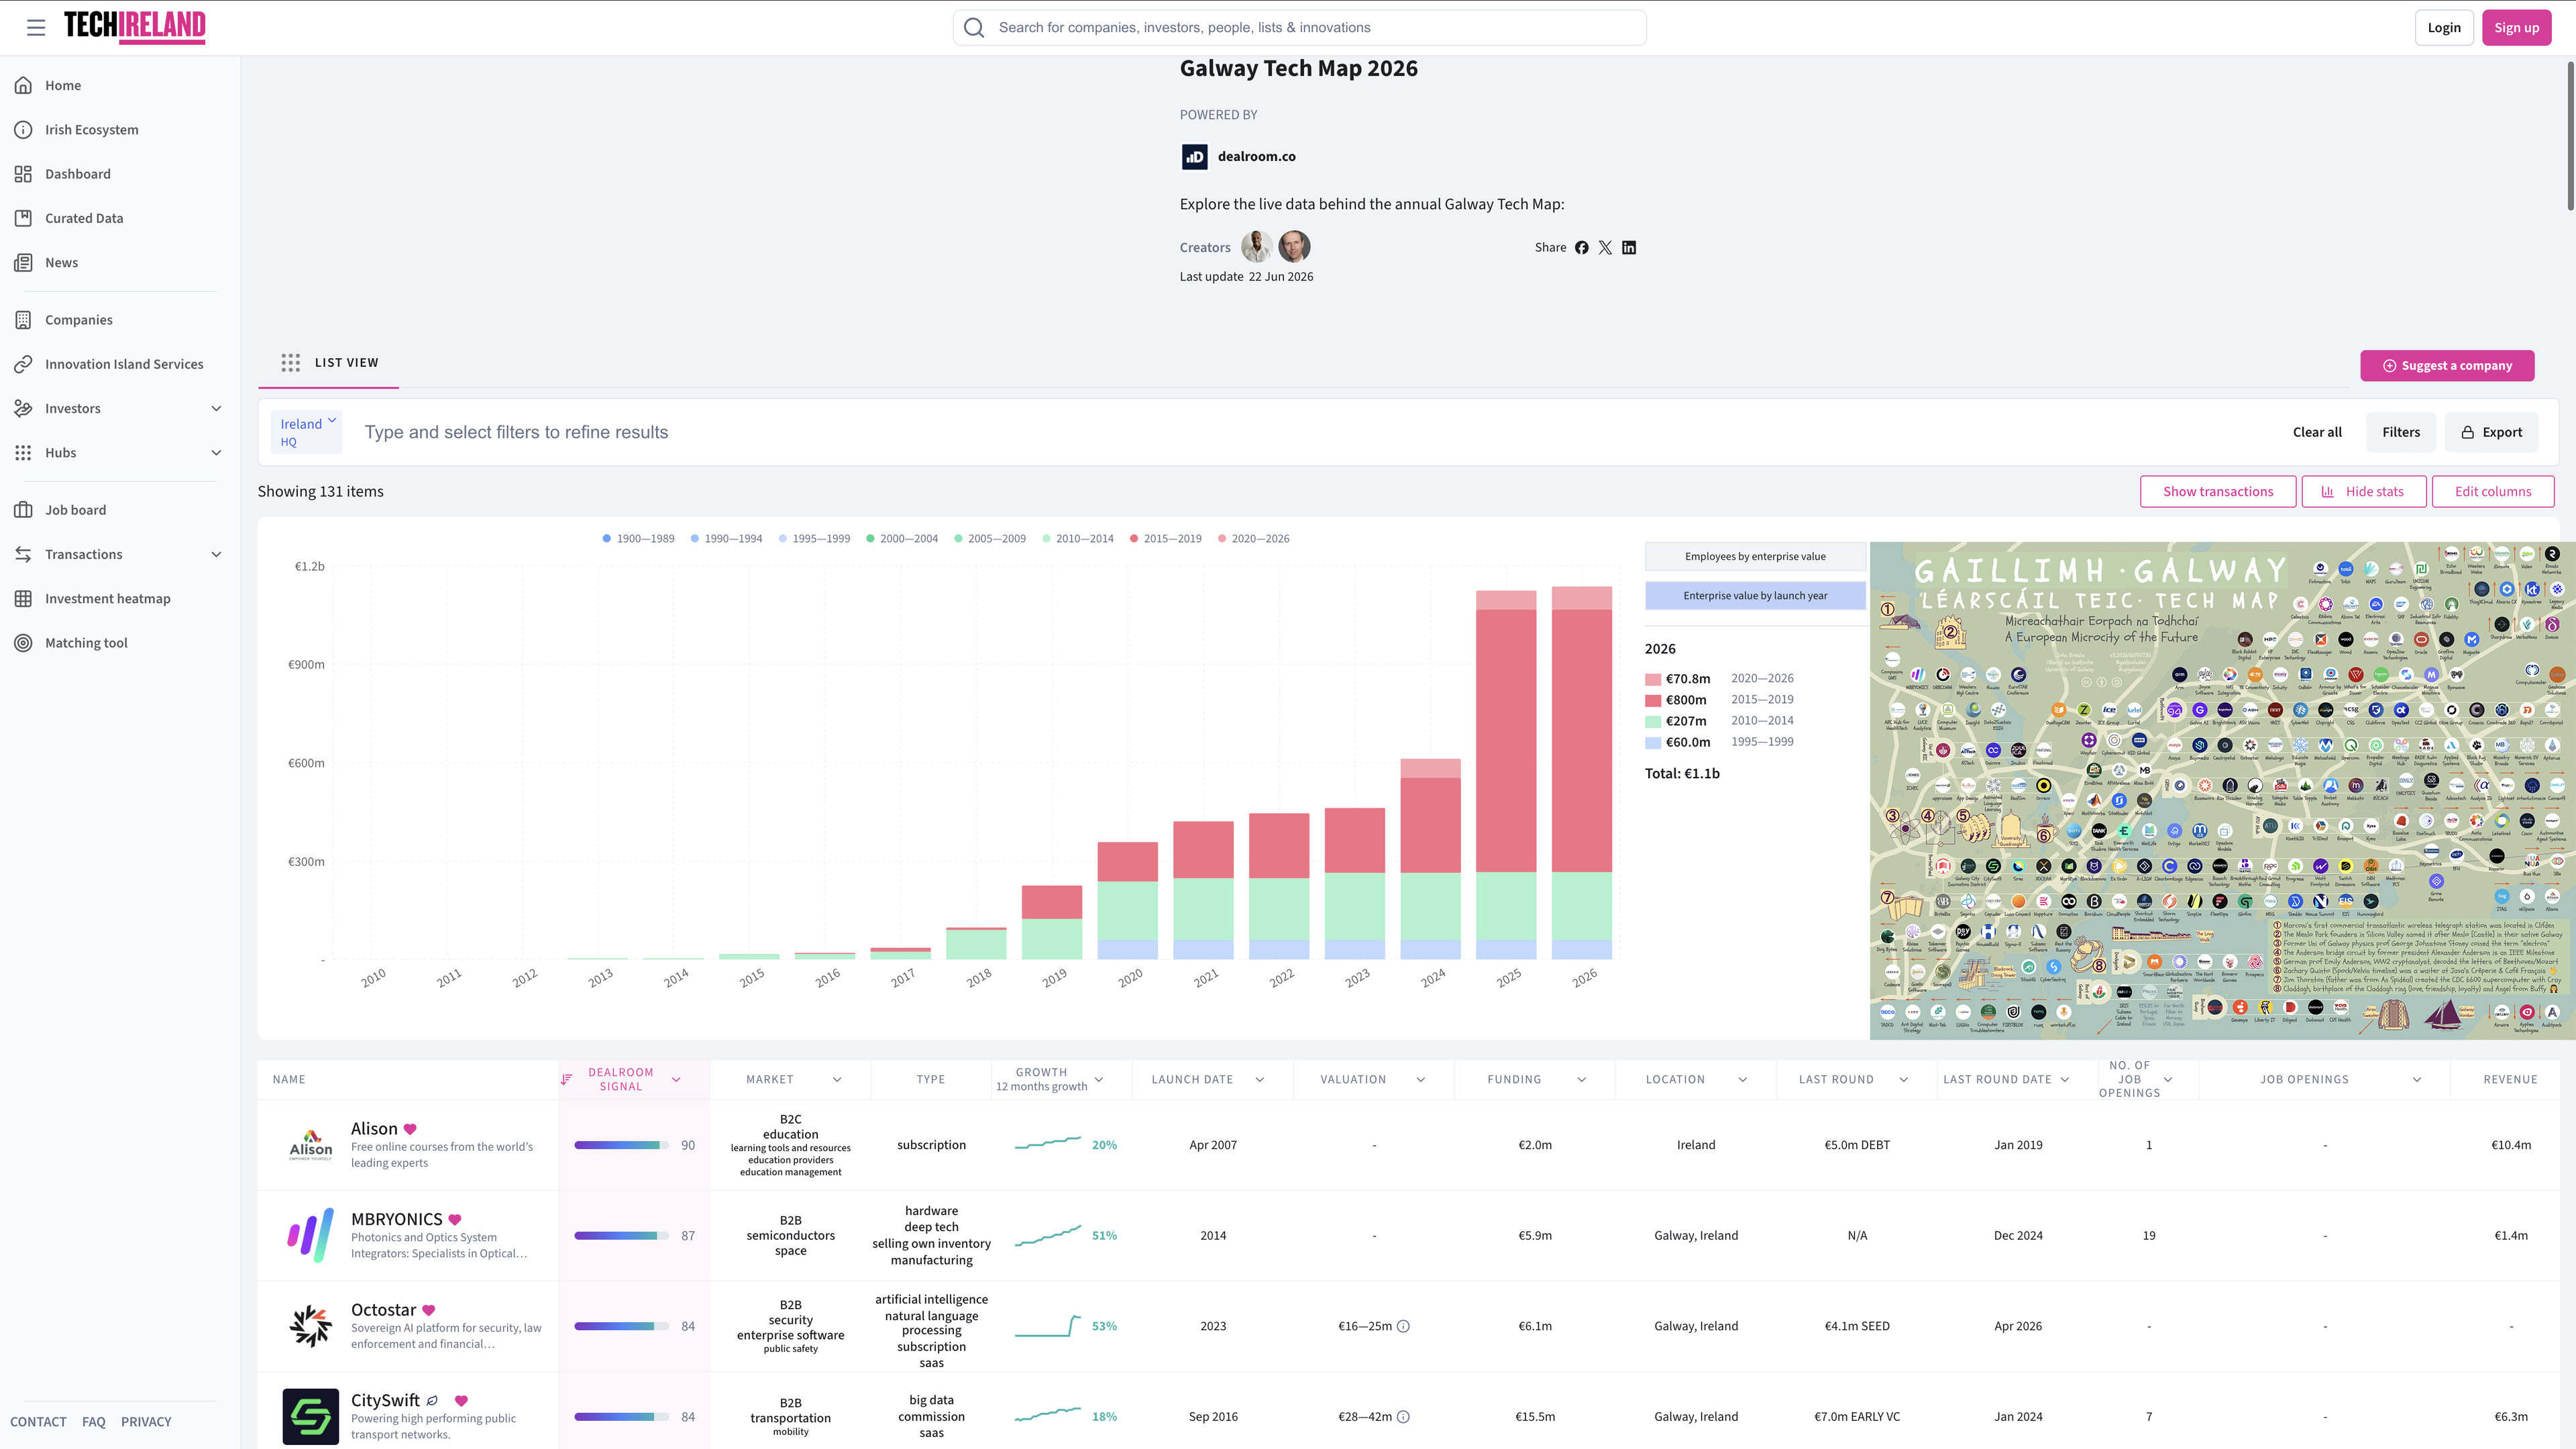This screenshot has width=2576, height=1449.
Task: Toggle the 1900—1989 legend series
Action: point(638,539)
